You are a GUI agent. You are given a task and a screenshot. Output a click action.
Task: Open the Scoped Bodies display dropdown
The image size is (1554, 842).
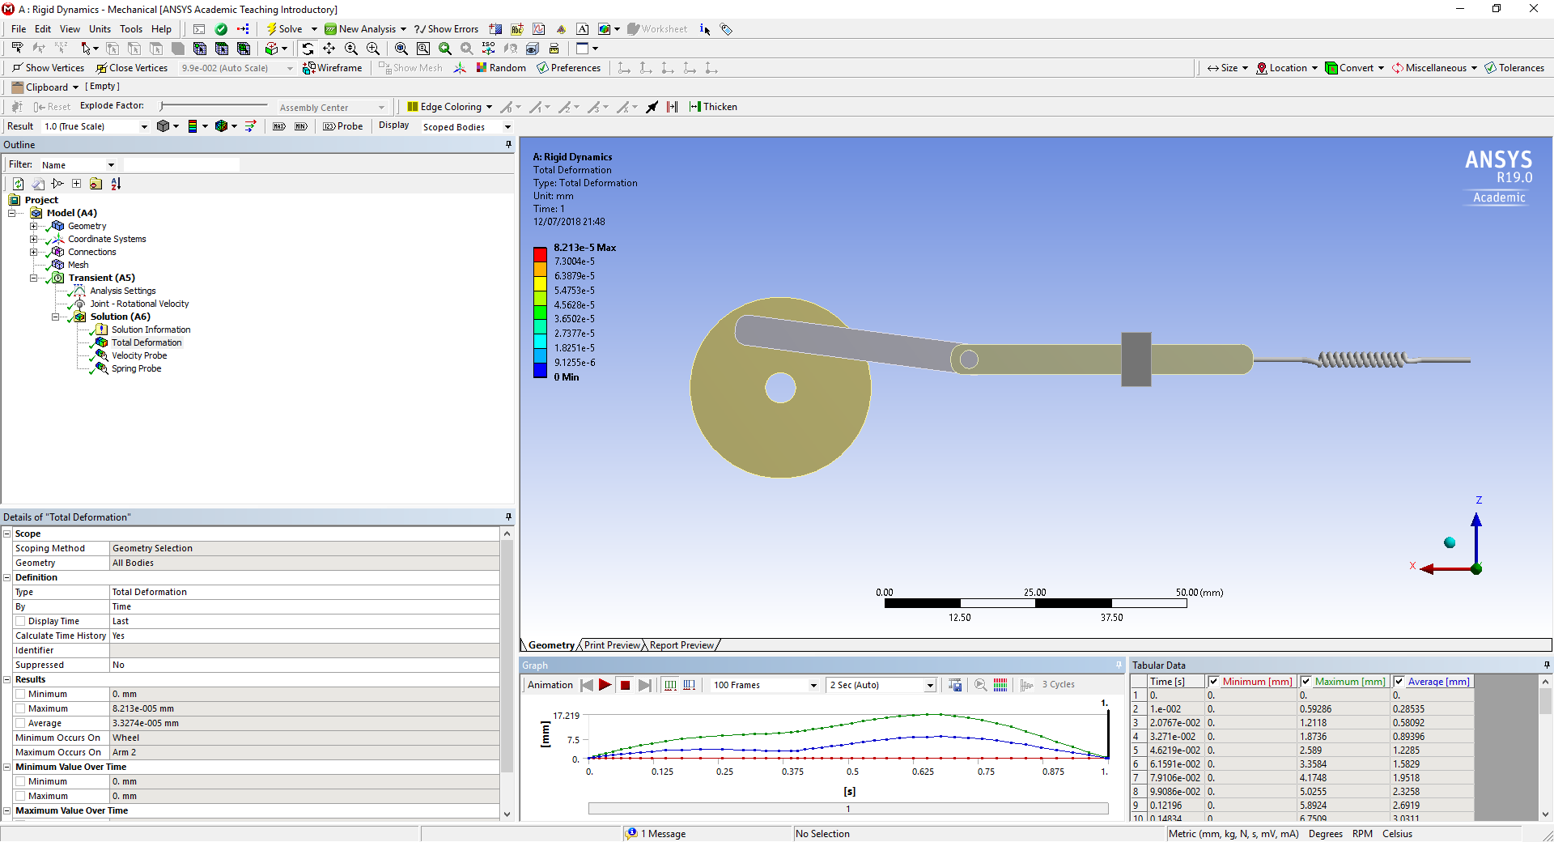(x=465, y=127)
